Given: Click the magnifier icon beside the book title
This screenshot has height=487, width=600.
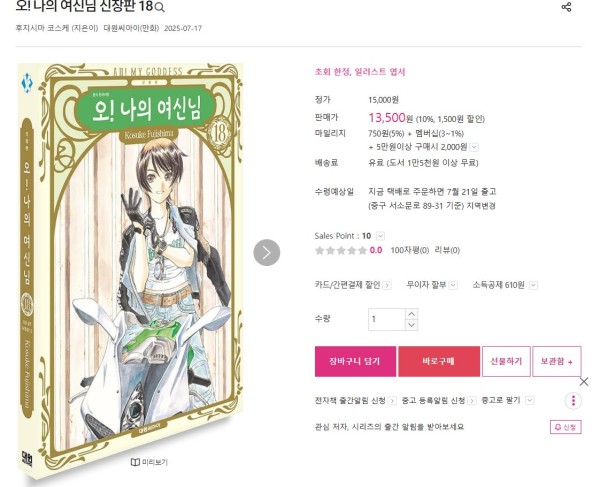Looking at the screenshot, I should (x=160, y=7).
